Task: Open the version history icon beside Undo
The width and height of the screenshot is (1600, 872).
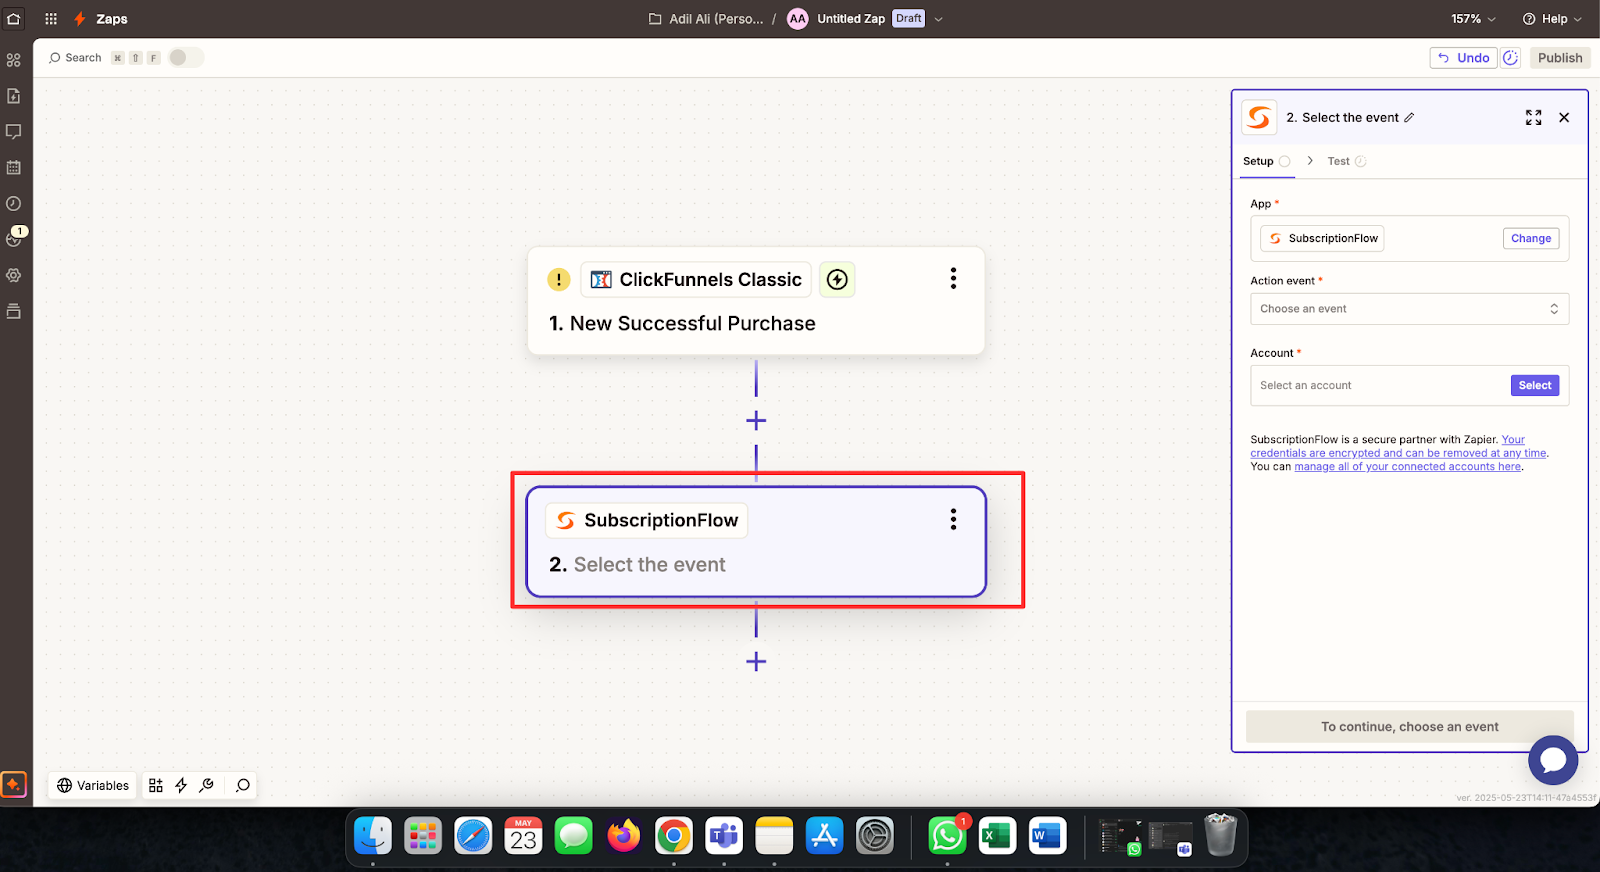Action: (x=1510, y=58)
